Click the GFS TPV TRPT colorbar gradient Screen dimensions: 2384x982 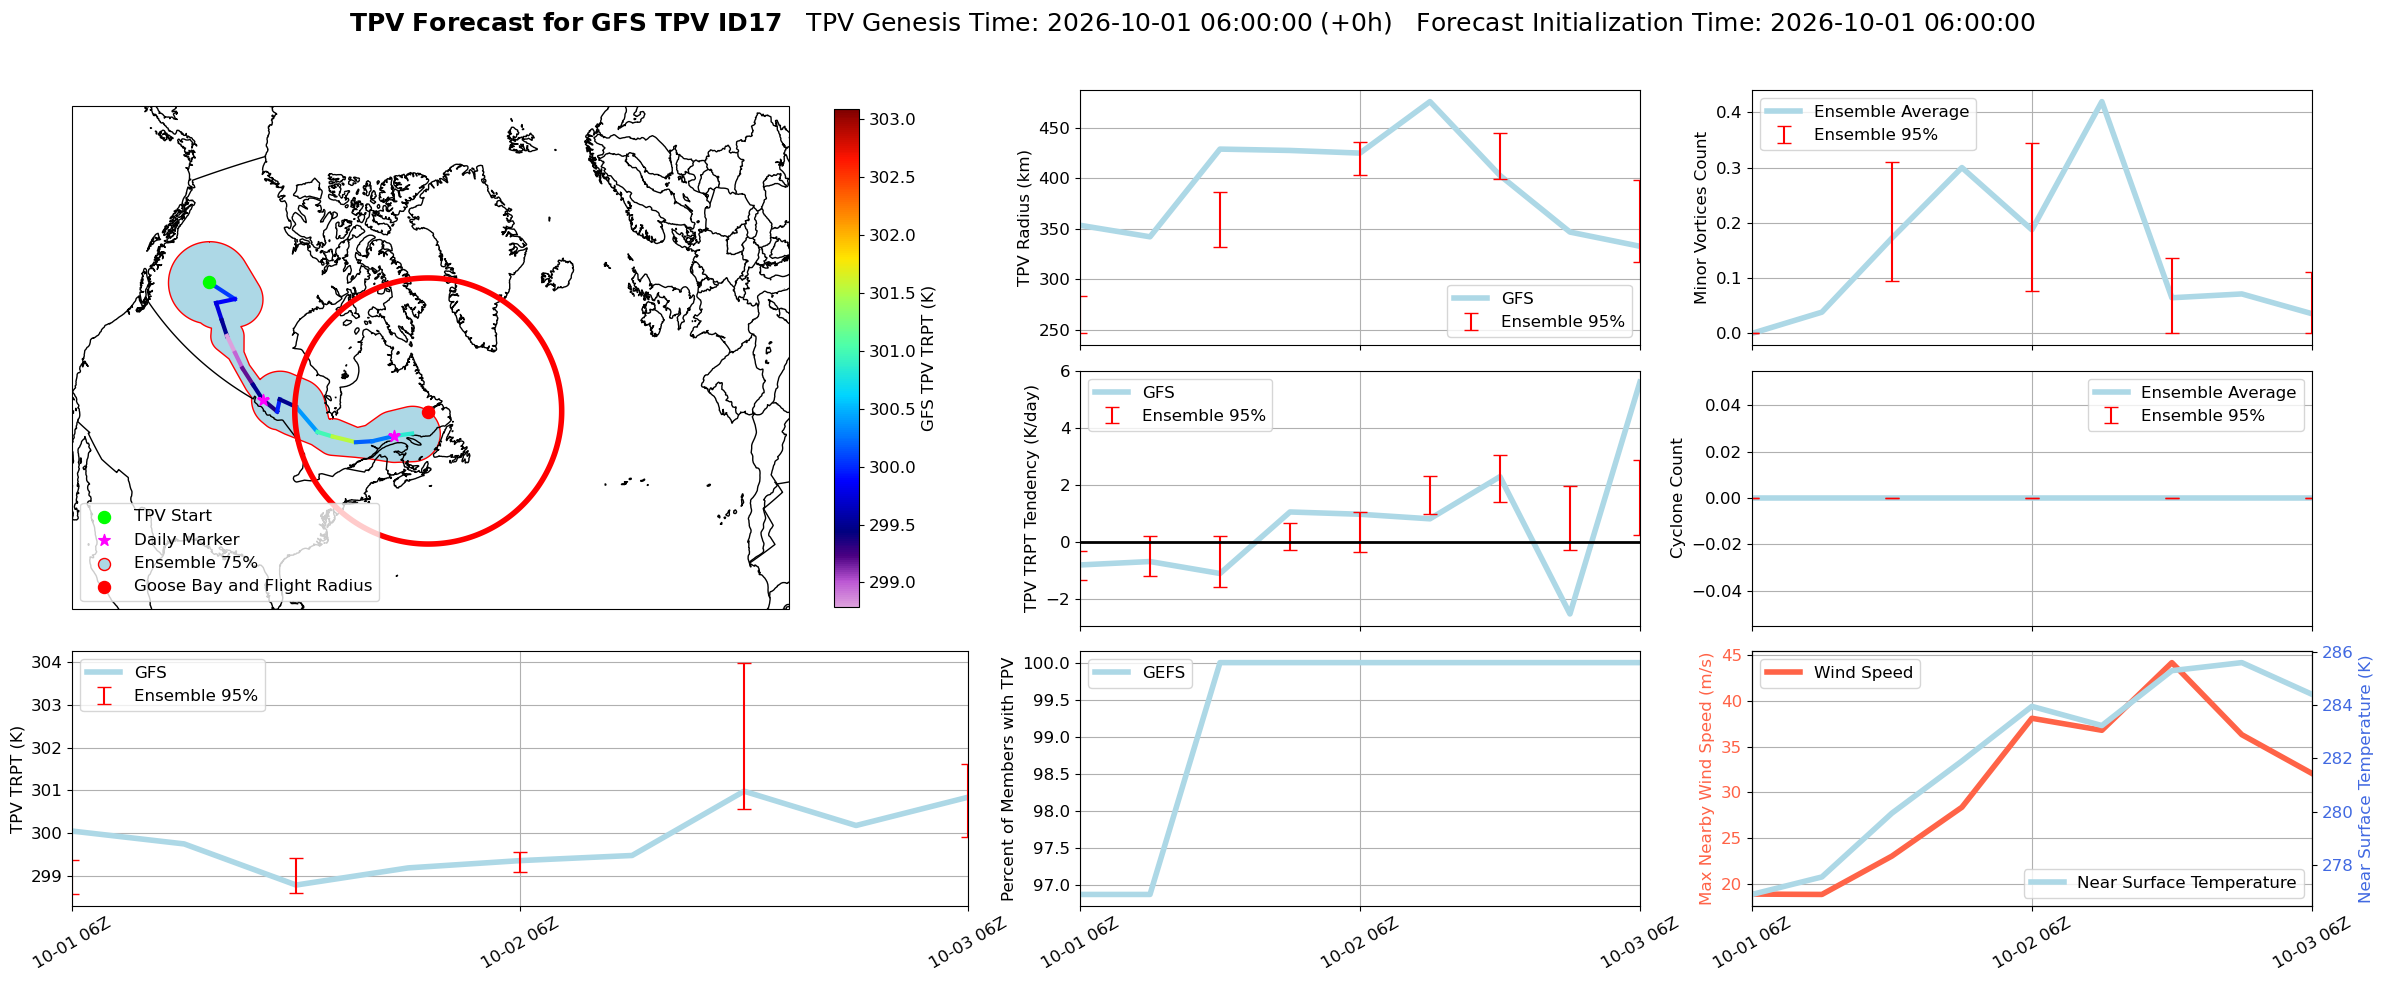coord(846,358)
